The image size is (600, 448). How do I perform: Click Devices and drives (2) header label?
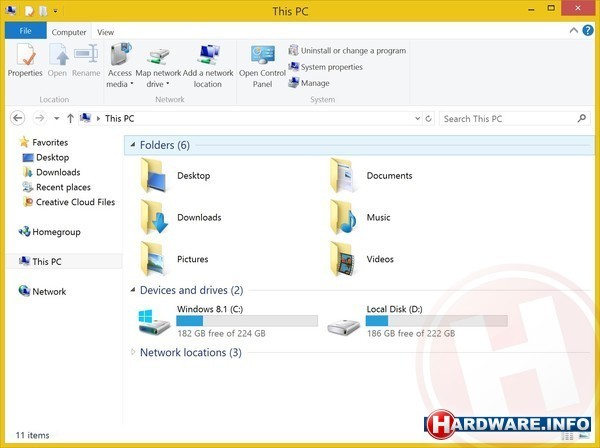click(191, 290)
